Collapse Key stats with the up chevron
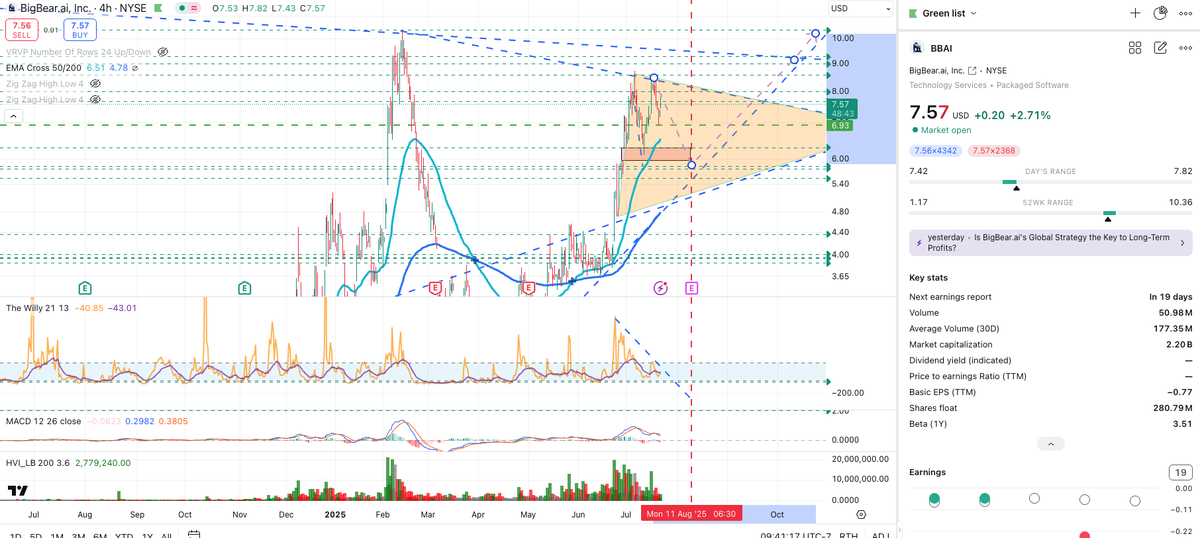 click(x=1049, y=443)
